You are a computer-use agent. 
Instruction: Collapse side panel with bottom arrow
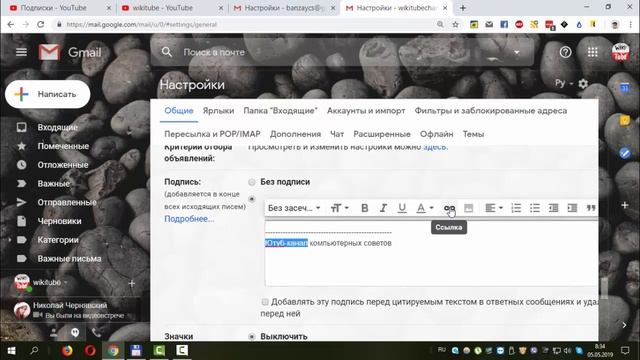click(624, 325)
